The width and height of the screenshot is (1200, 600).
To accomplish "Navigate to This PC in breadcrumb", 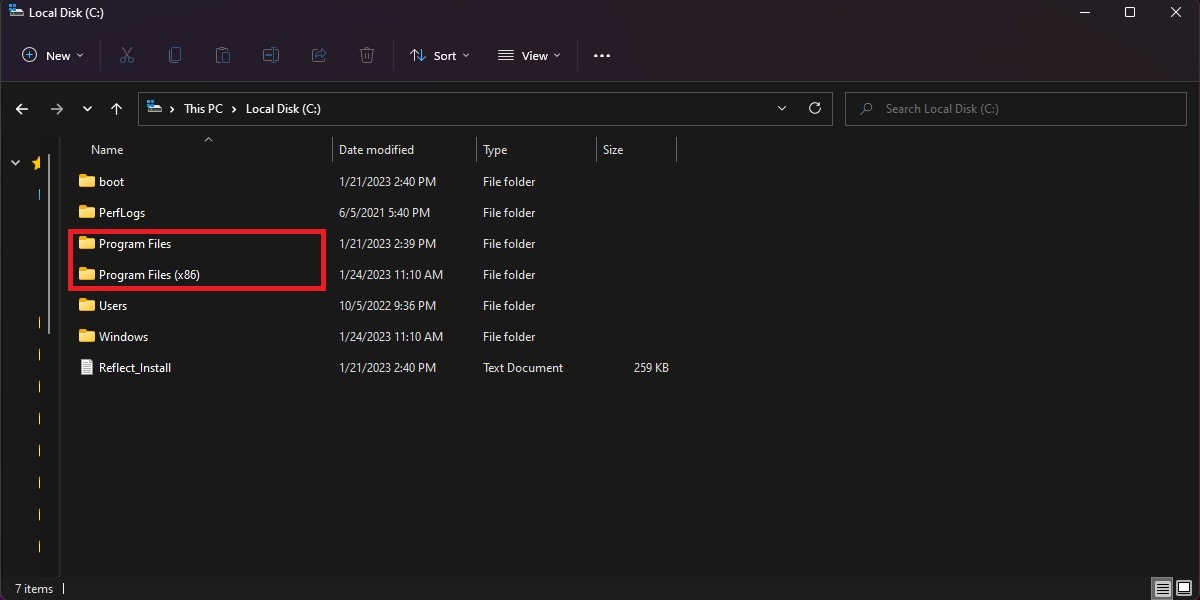I will (202, 108).
